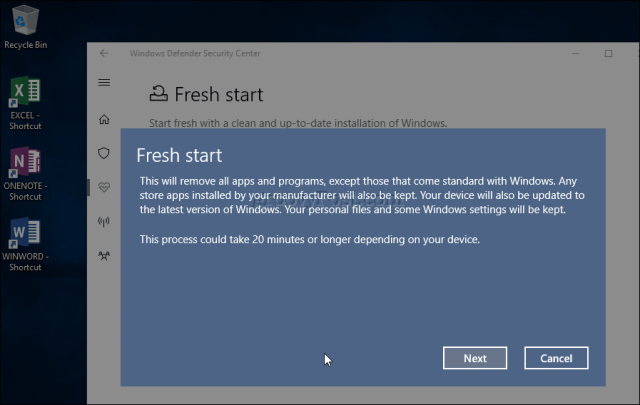The height and width of the screenshot is (405, 640).
Task: Open the hamburger menu in sidebar
Action: coord(104,82)
